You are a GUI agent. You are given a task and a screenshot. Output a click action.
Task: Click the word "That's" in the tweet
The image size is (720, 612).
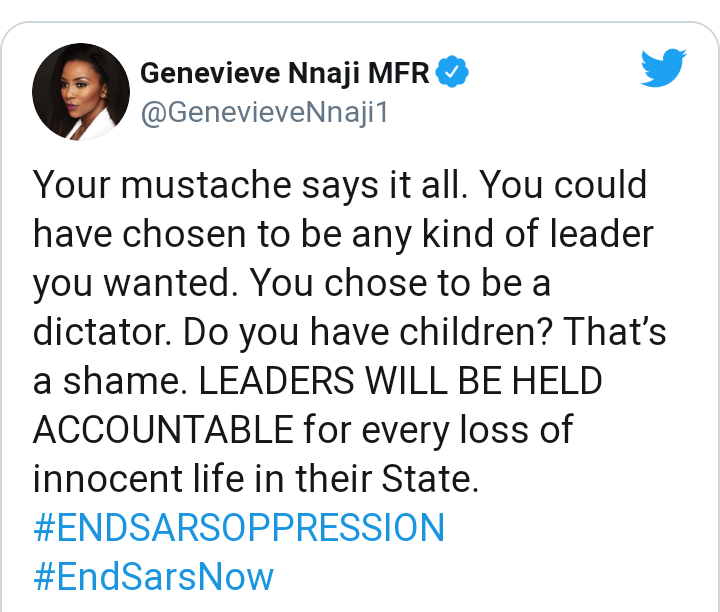(614, 331)
